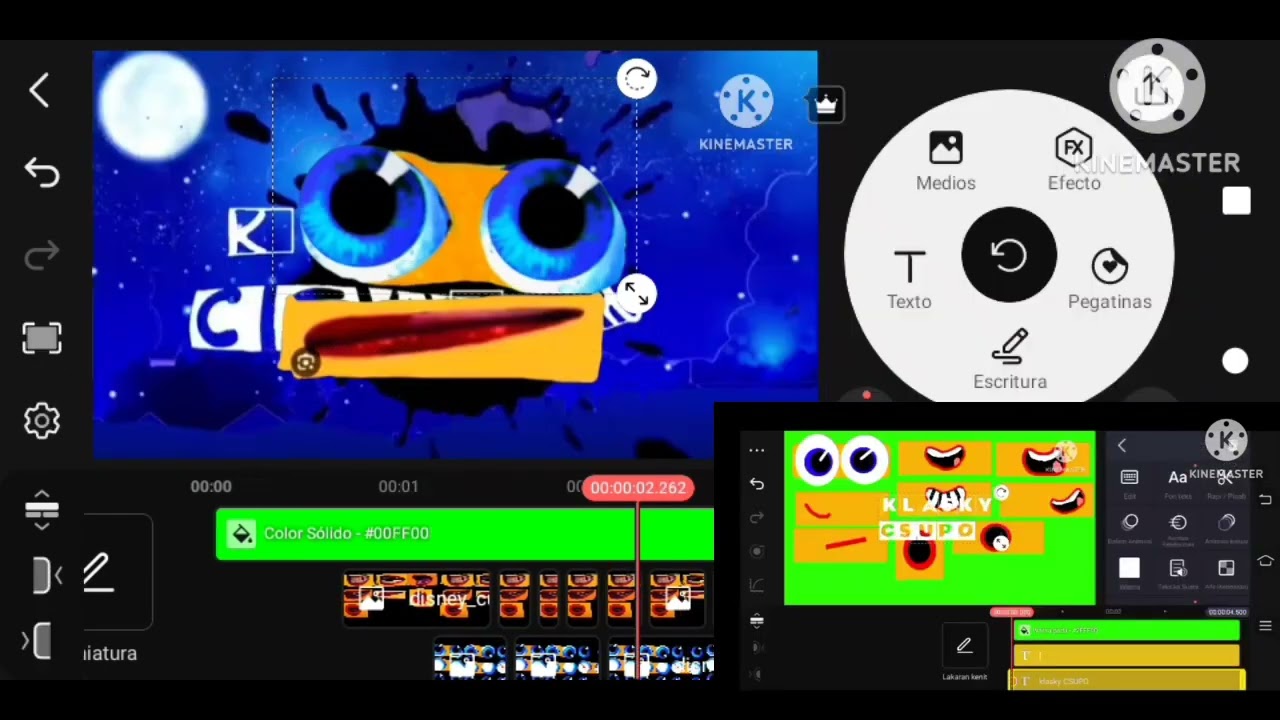
Task: Click the resize handle of the selected layer
Action: tap(636, 293)
